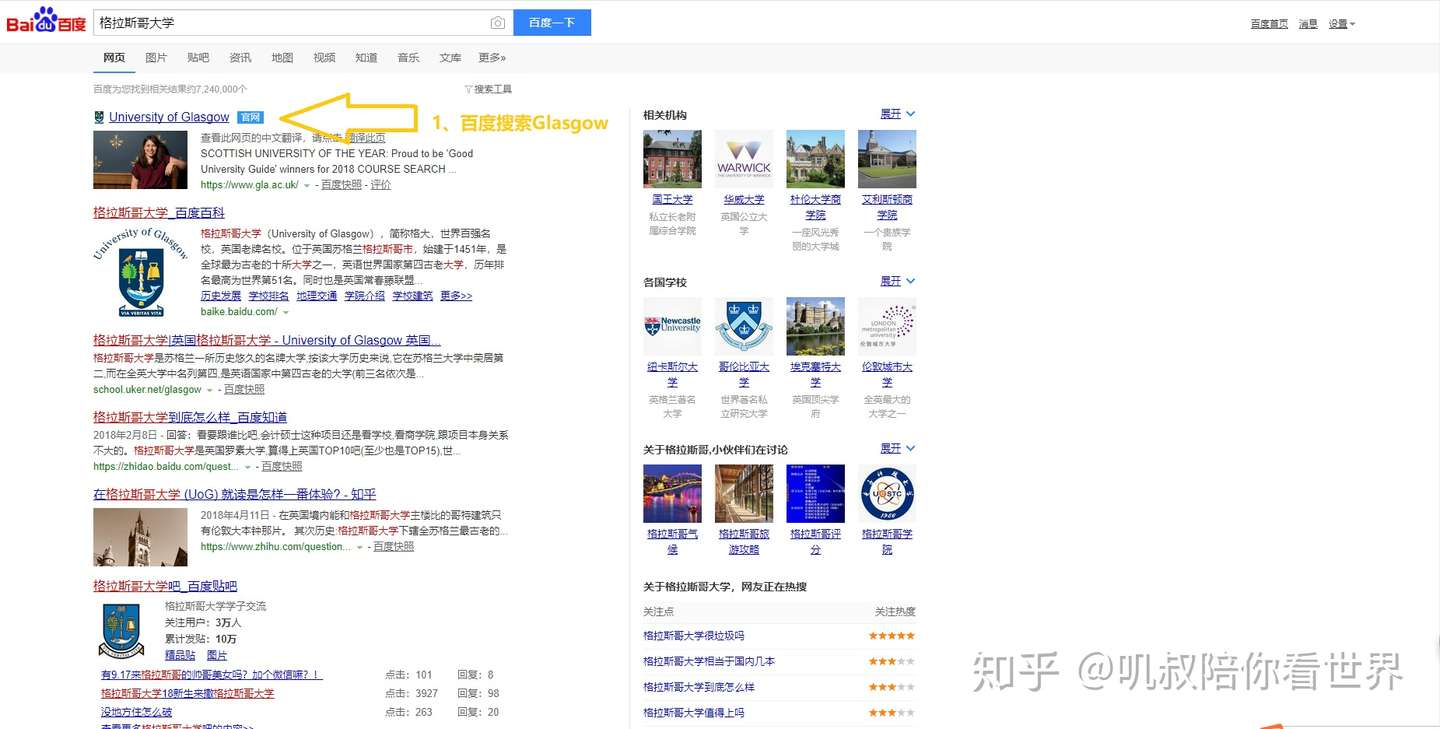The height and width of the screenshot is (729, 1440).
Task: Open 杜伦大学商学院 link
Action: pos(815,207)
